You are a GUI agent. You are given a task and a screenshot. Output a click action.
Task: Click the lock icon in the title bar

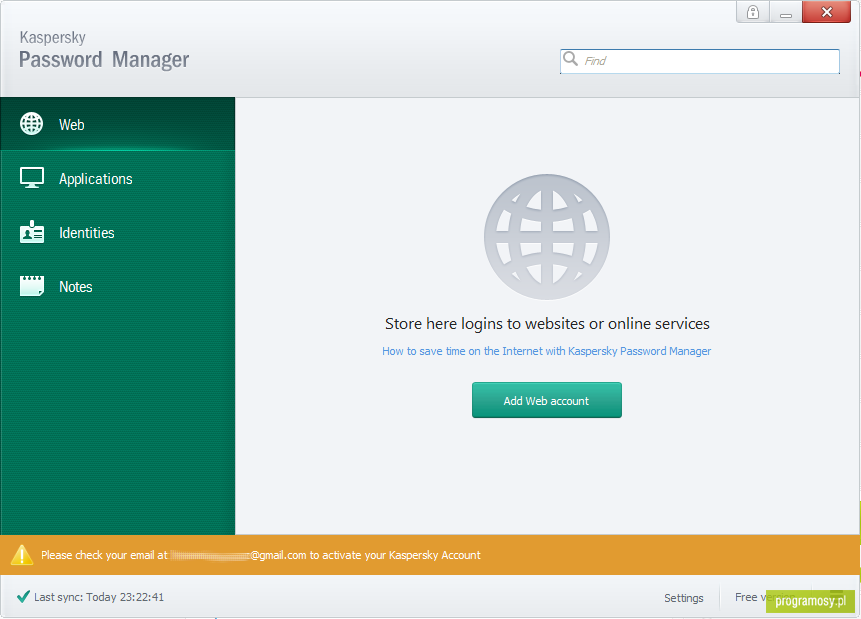753,12
